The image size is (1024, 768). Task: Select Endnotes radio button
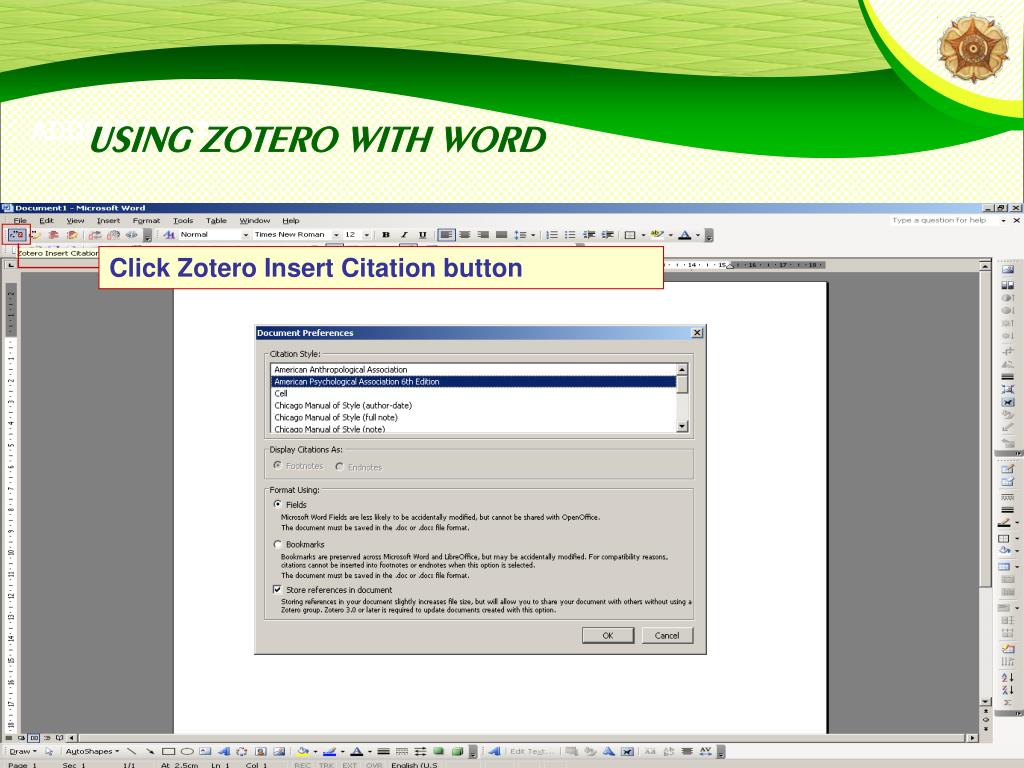coord(340,466)
